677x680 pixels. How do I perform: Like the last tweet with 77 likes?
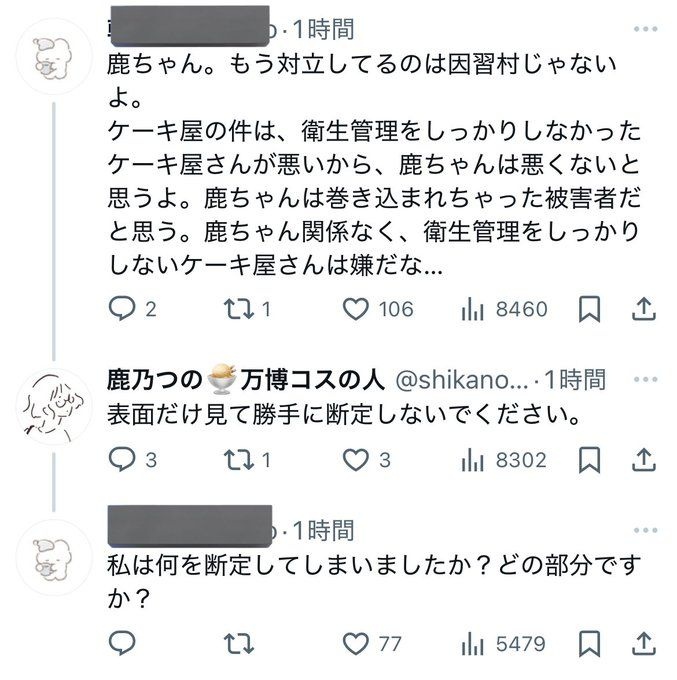click(x=357, y=641)
